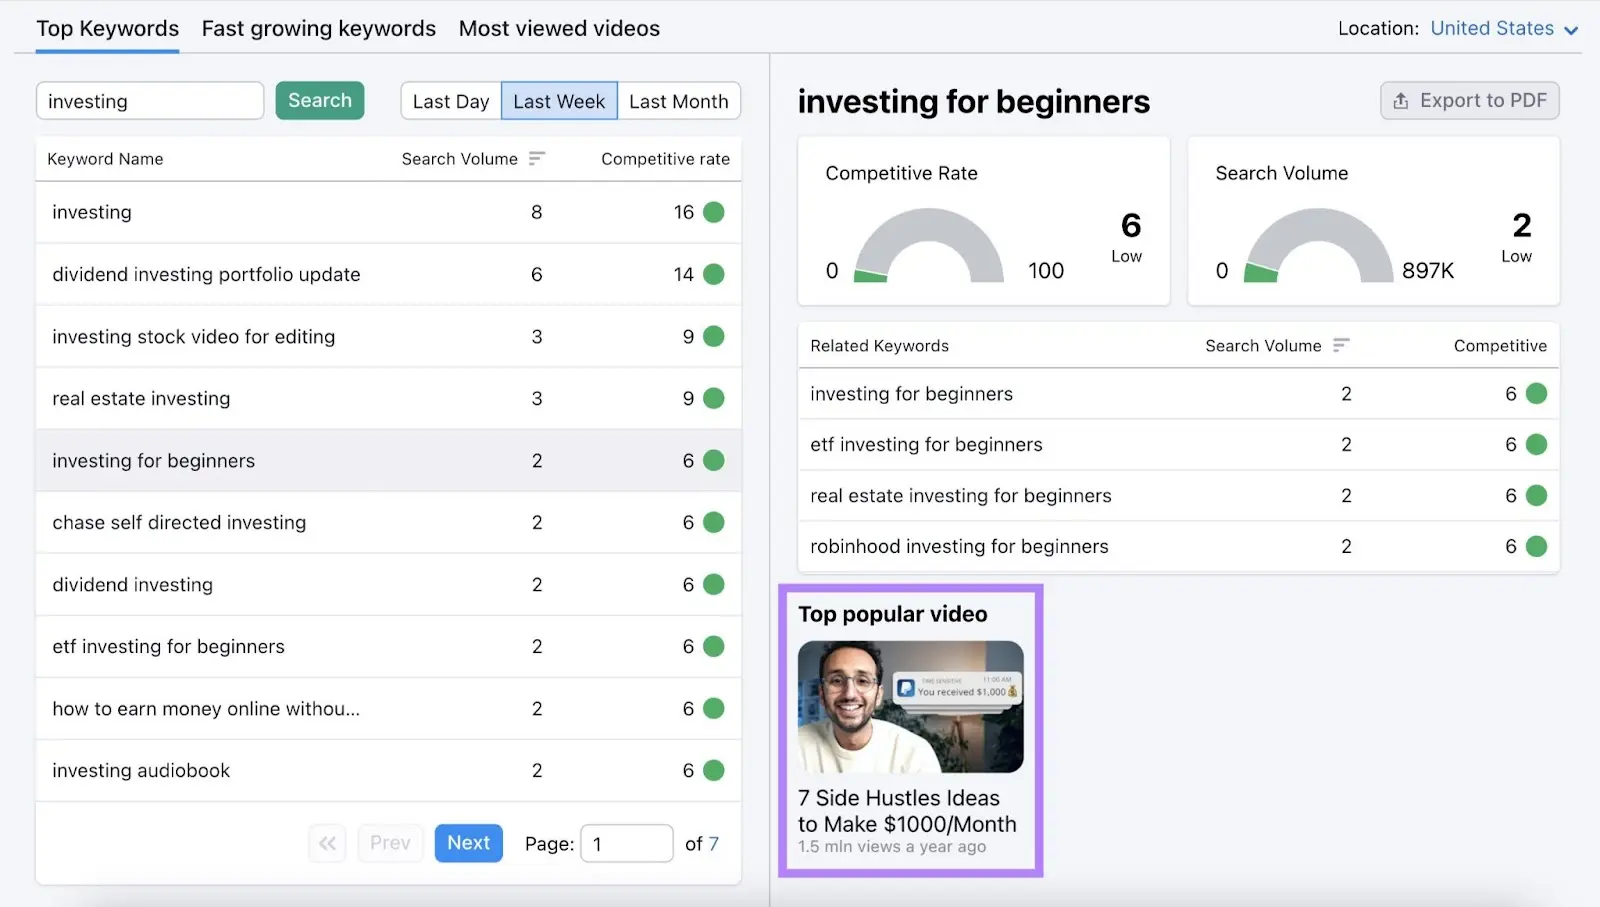Screen dimensions: 1600x907
Task: Select the Last Week time range
Action: click(x=559, y=101)
